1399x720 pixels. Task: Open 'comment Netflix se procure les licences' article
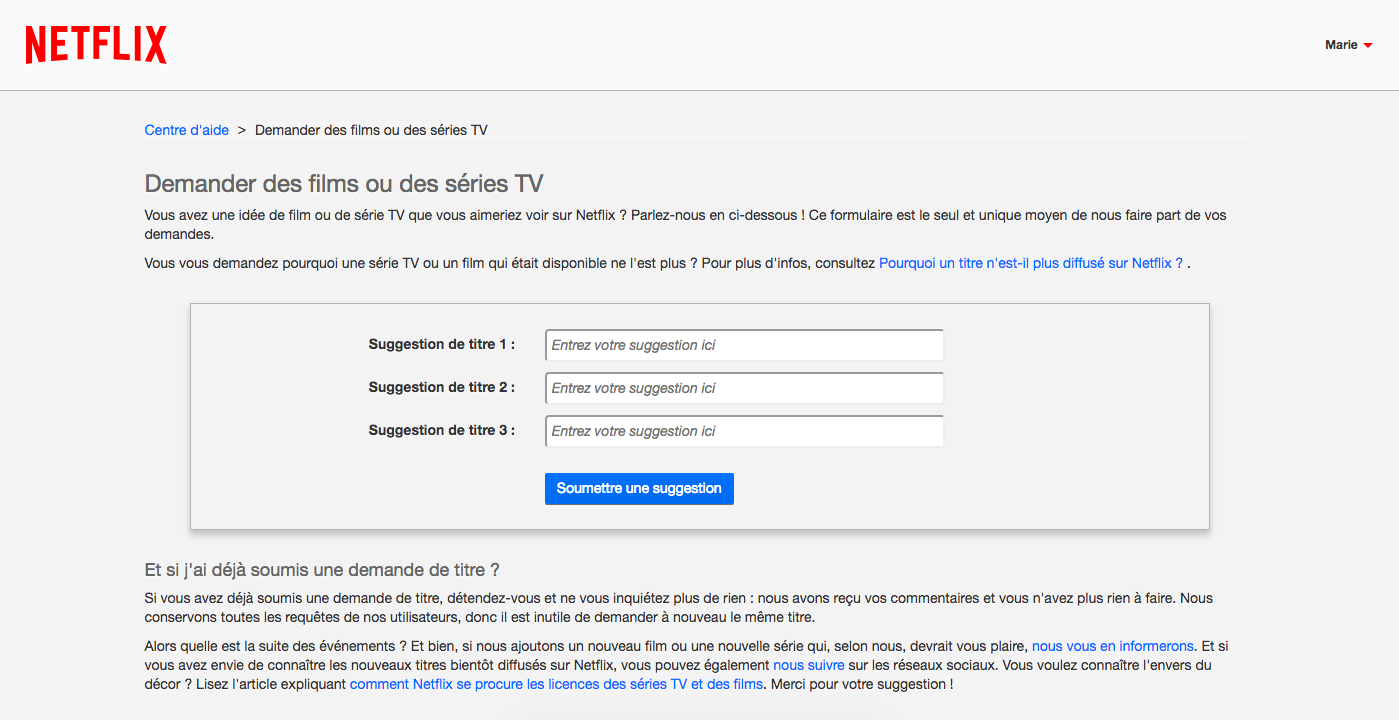pyautogui.click(x=557, y=684)
